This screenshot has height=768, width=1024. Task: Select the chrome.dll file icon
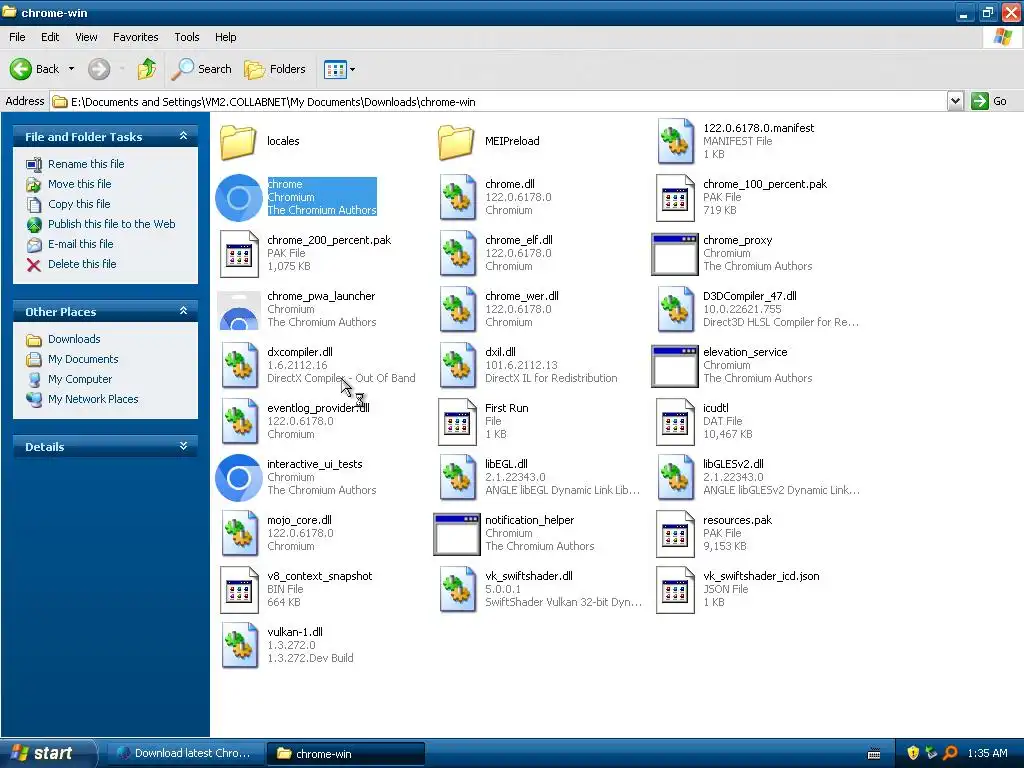point(457,197)
